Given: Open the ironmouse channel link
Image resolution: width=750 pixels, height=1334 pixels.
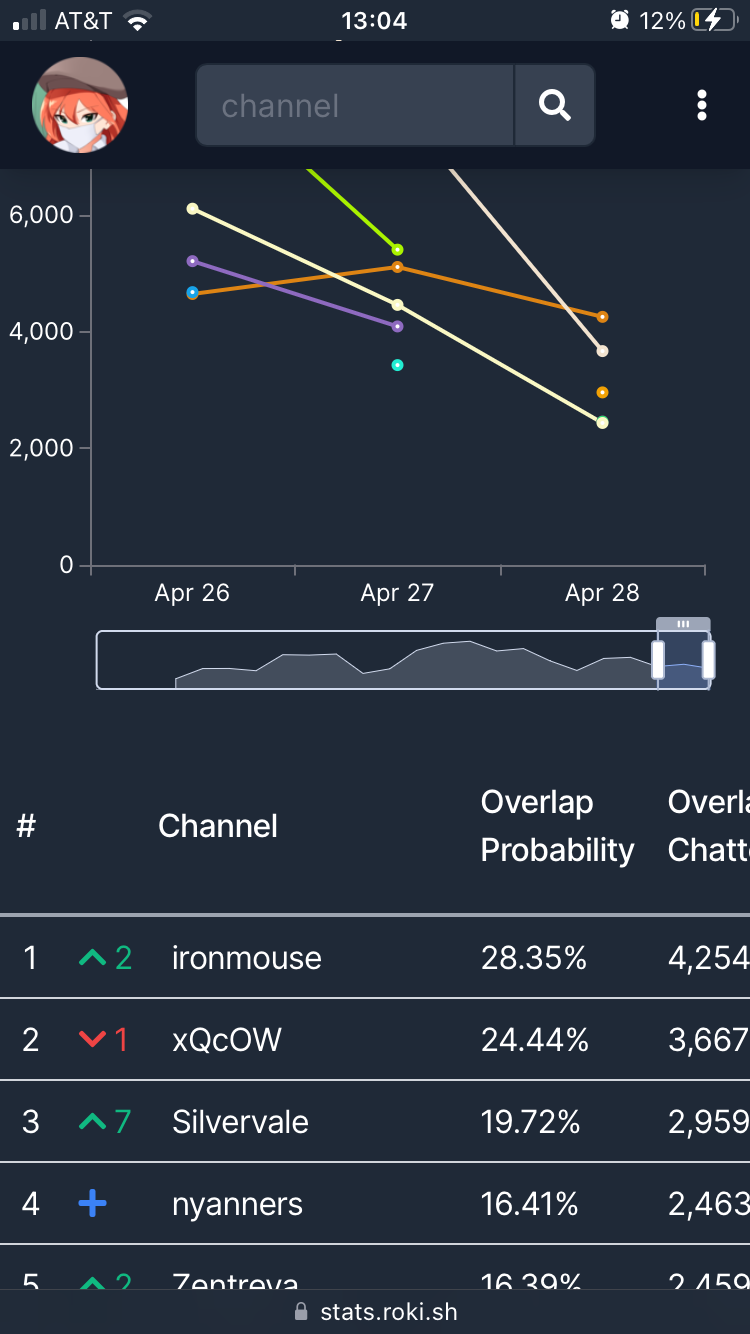Looking at the screenshot, I should coord(246,958).
